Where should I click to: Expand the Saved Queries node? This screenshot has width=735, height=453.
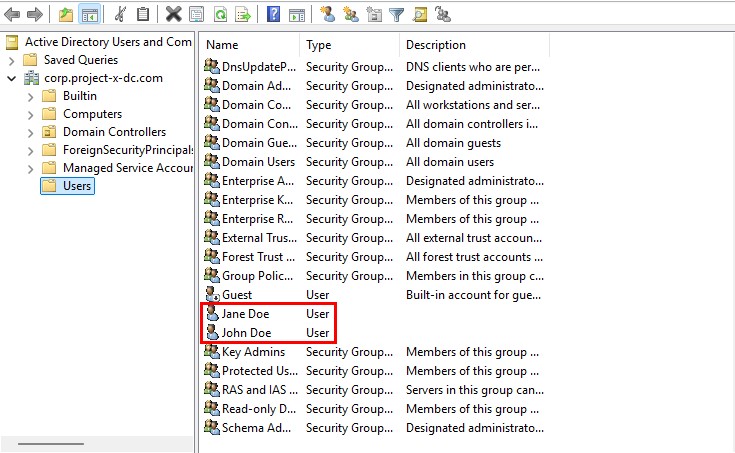[x=11, y=60]
